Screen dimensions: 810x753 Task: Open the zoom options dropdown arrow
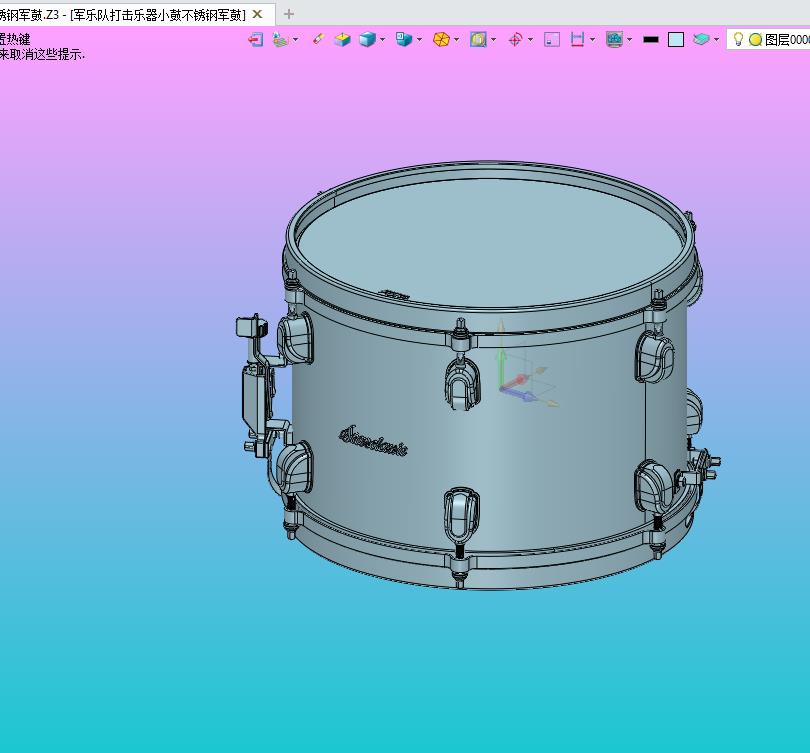(x=493, y=40)
